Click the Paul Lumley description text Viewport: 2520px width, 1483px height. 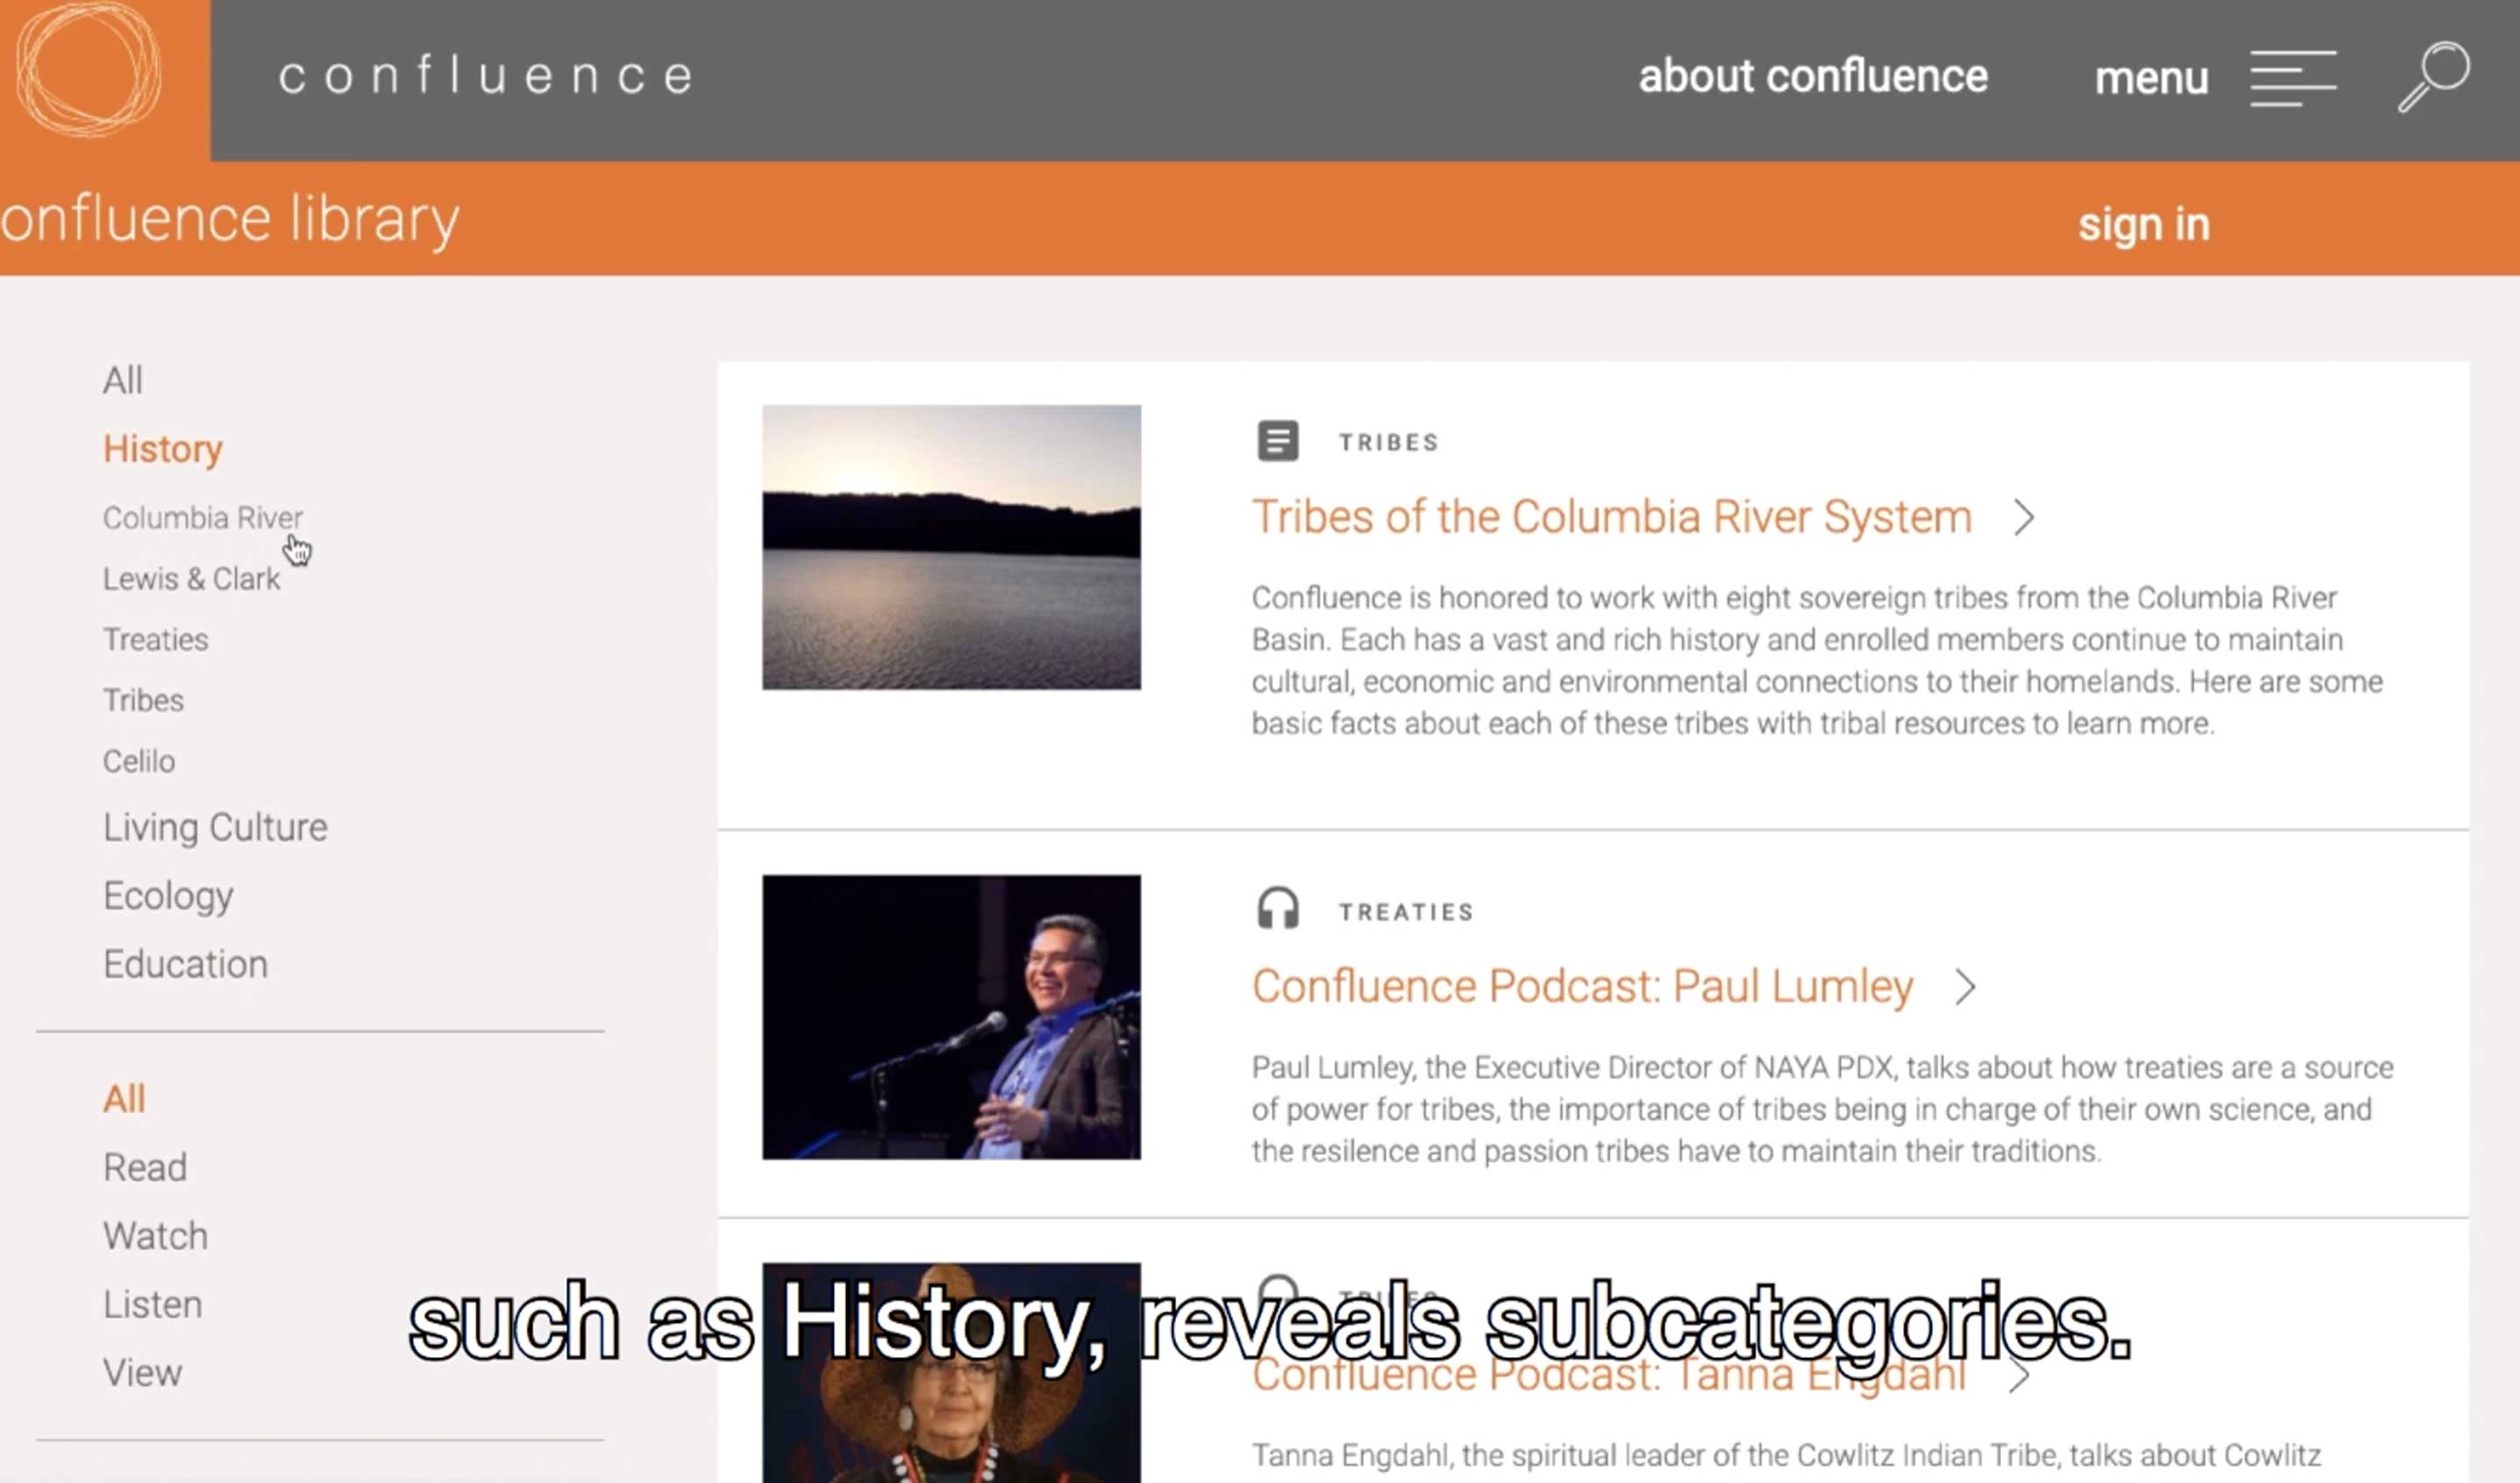click(1822, 1109)
